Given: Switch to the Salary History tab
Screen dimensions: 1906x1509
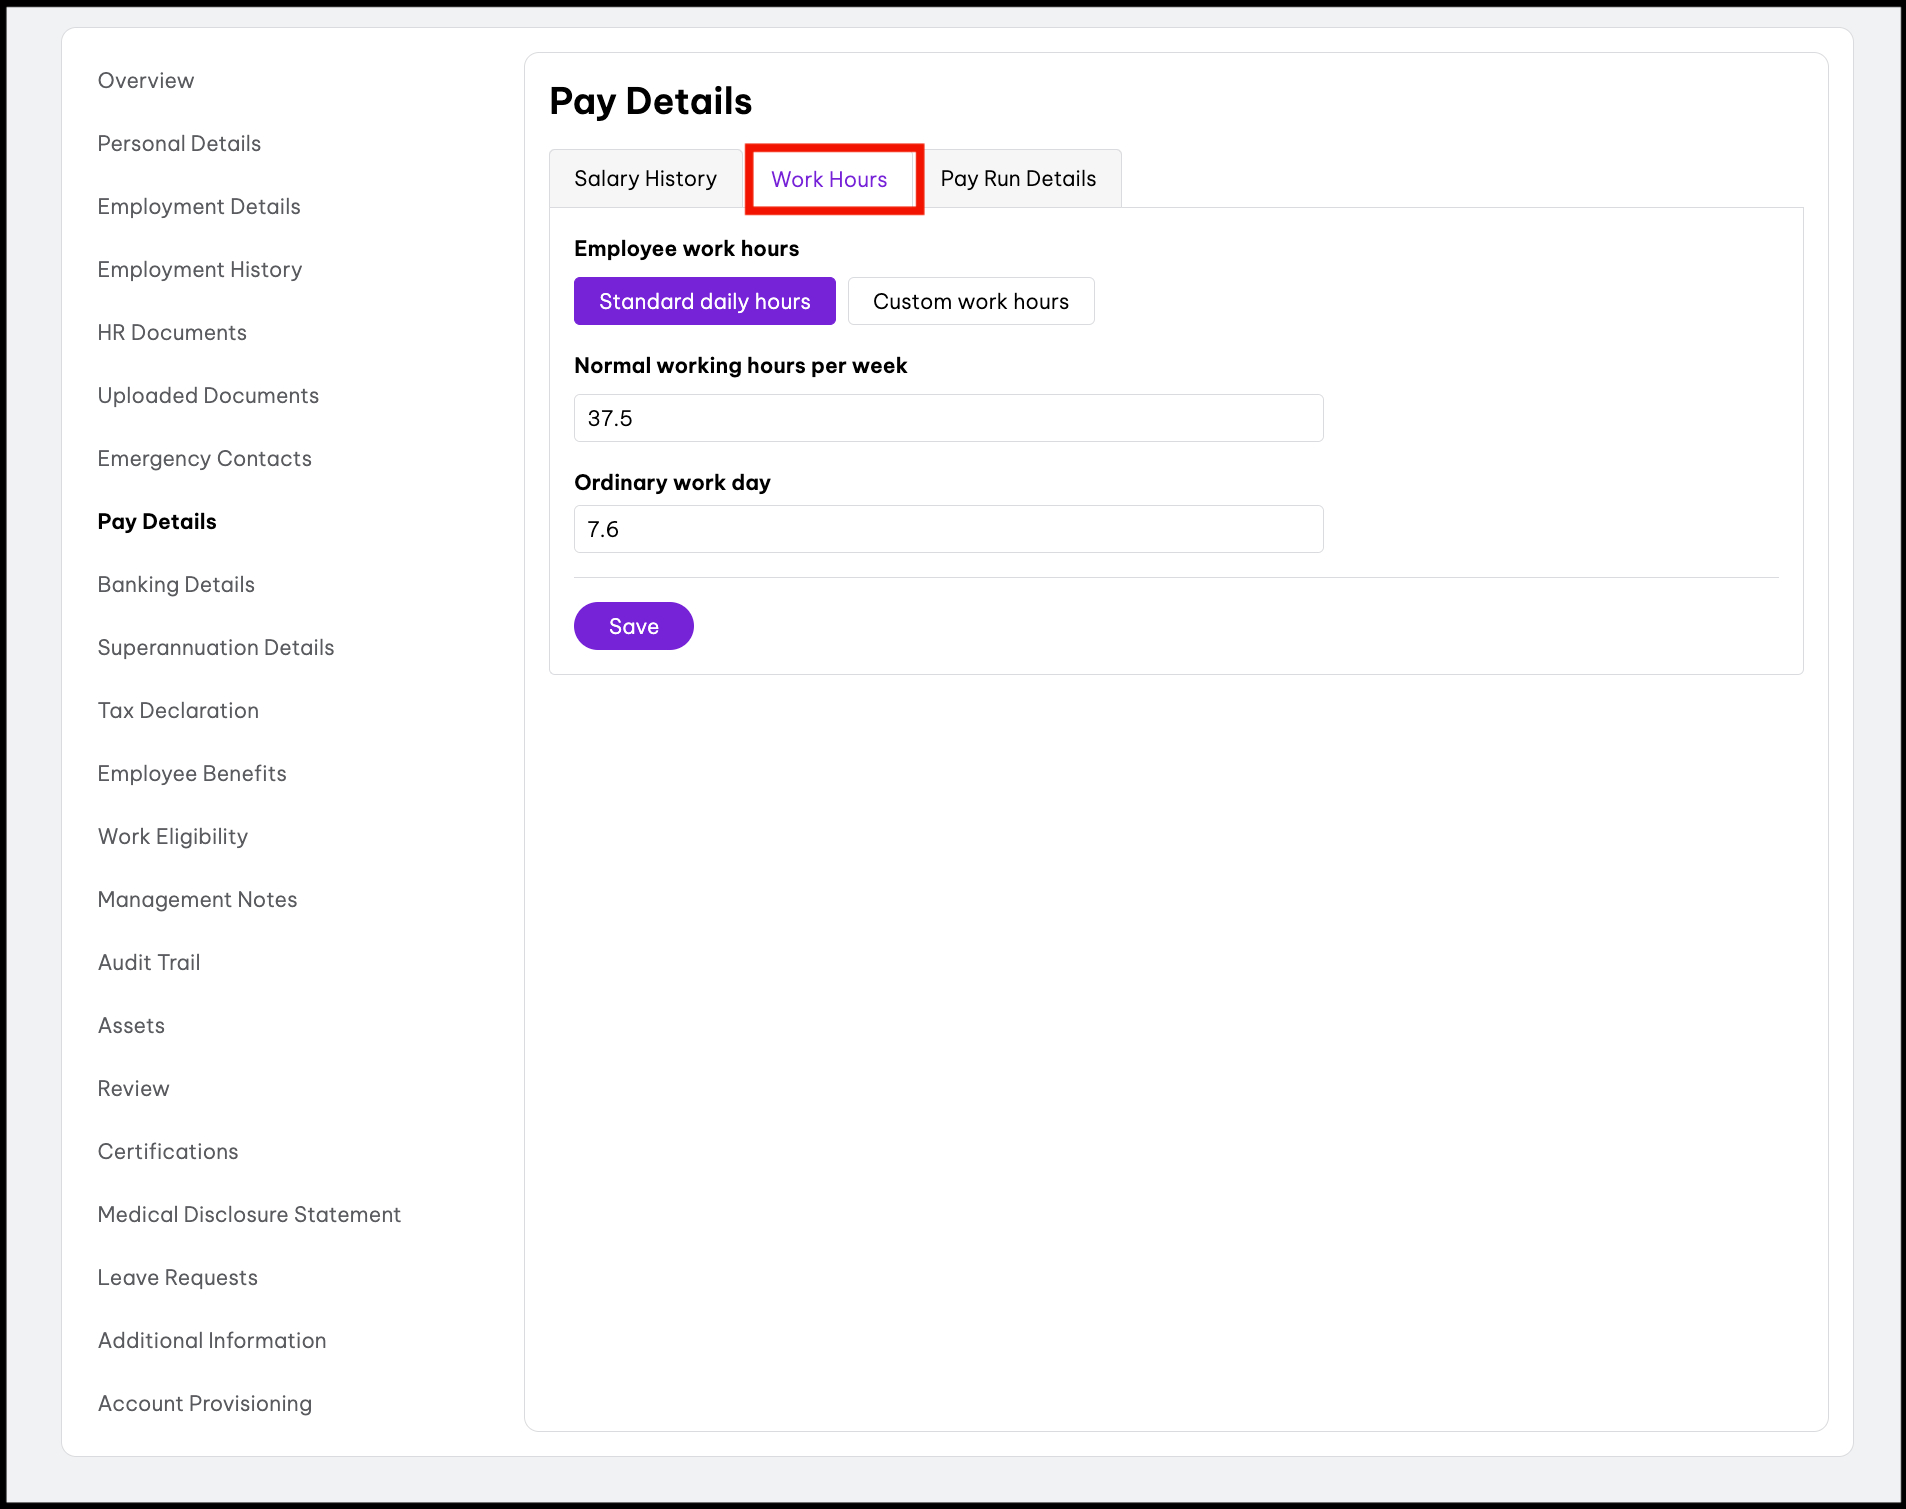Looking at the screenshot, I should click(646, 179).
